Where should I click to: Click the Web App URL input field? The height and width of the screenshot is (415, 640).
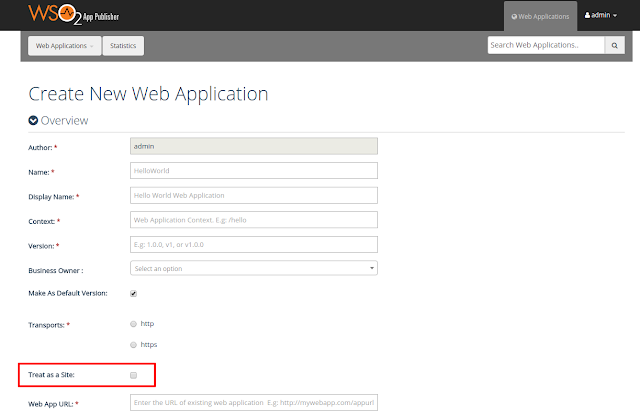(x=254, y=402)
